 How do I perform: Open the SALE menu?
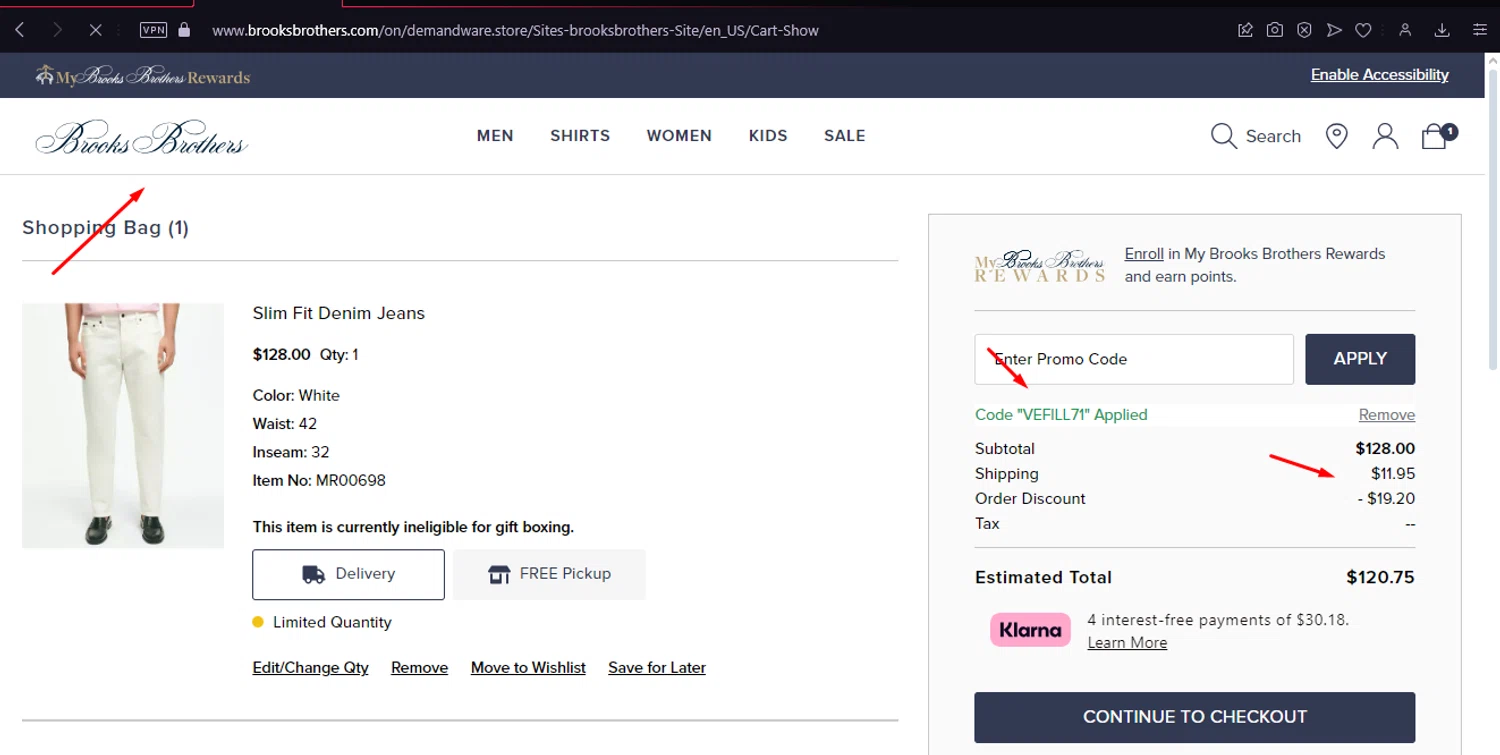tap(845, 136)
